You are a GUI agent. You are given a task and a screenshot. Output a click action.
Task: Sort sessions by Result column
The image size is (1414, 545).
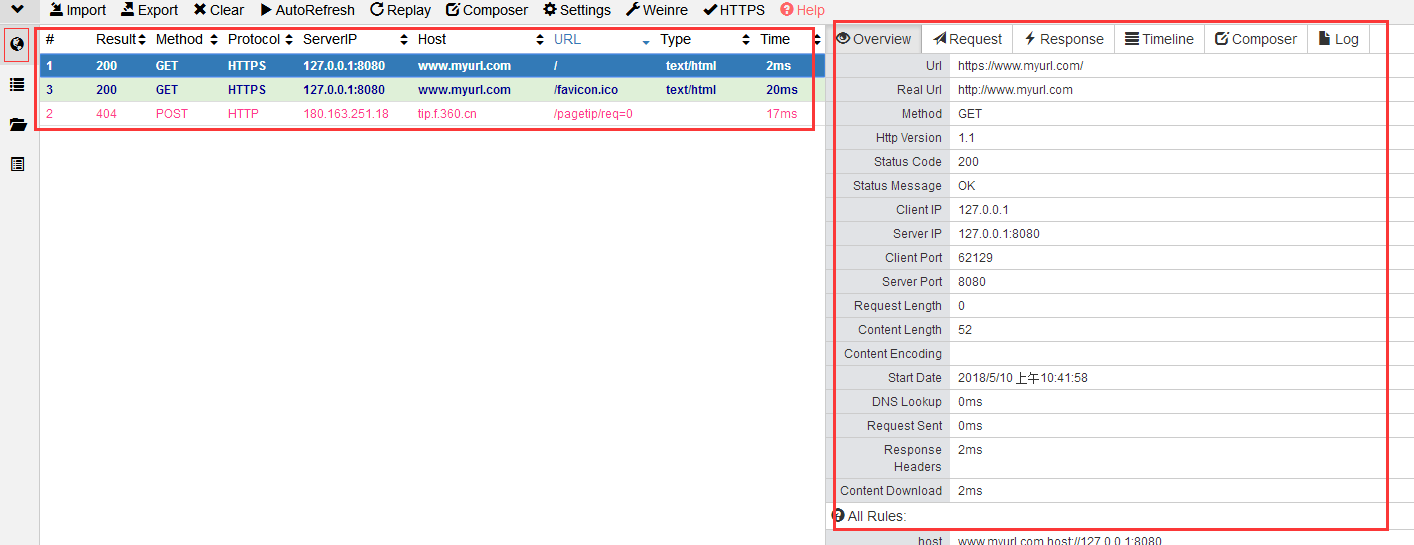click(x=121, y=39)
